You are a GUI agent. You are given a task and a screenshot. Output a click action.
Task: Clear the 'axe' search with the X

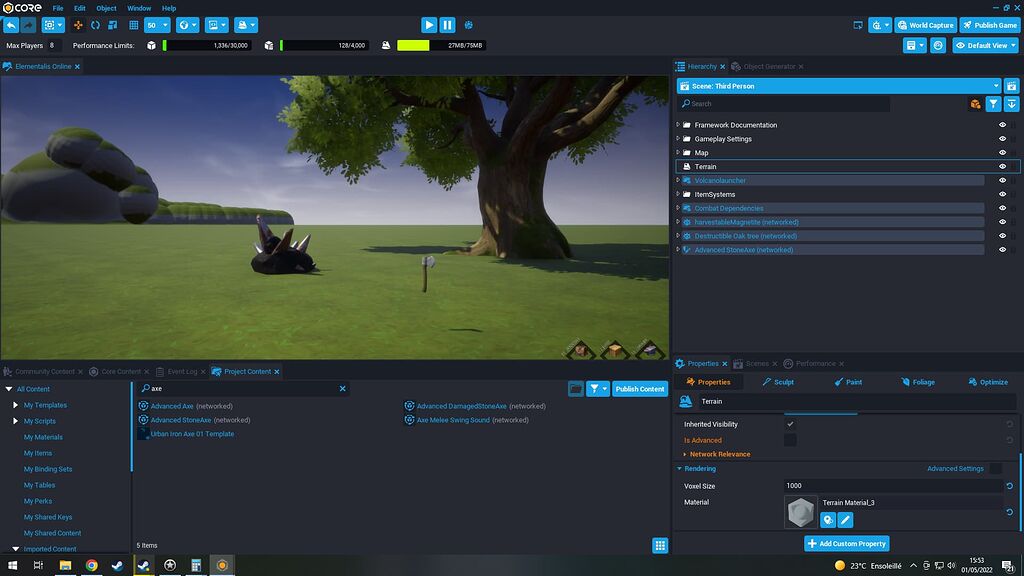342,389
